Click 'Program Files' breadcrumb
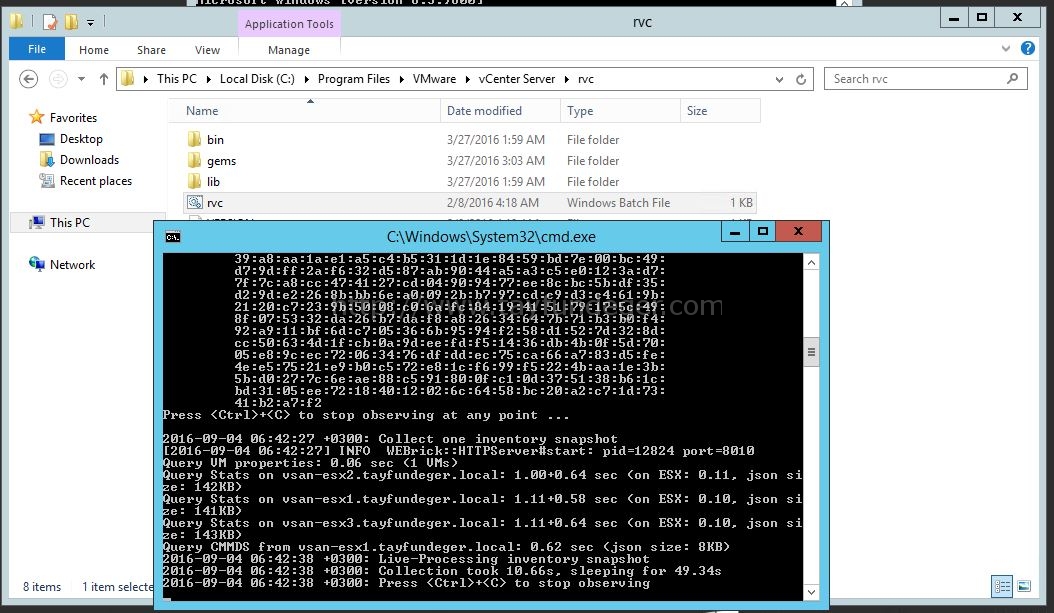This screenshot has width=1054, height=613. point(354,79)
